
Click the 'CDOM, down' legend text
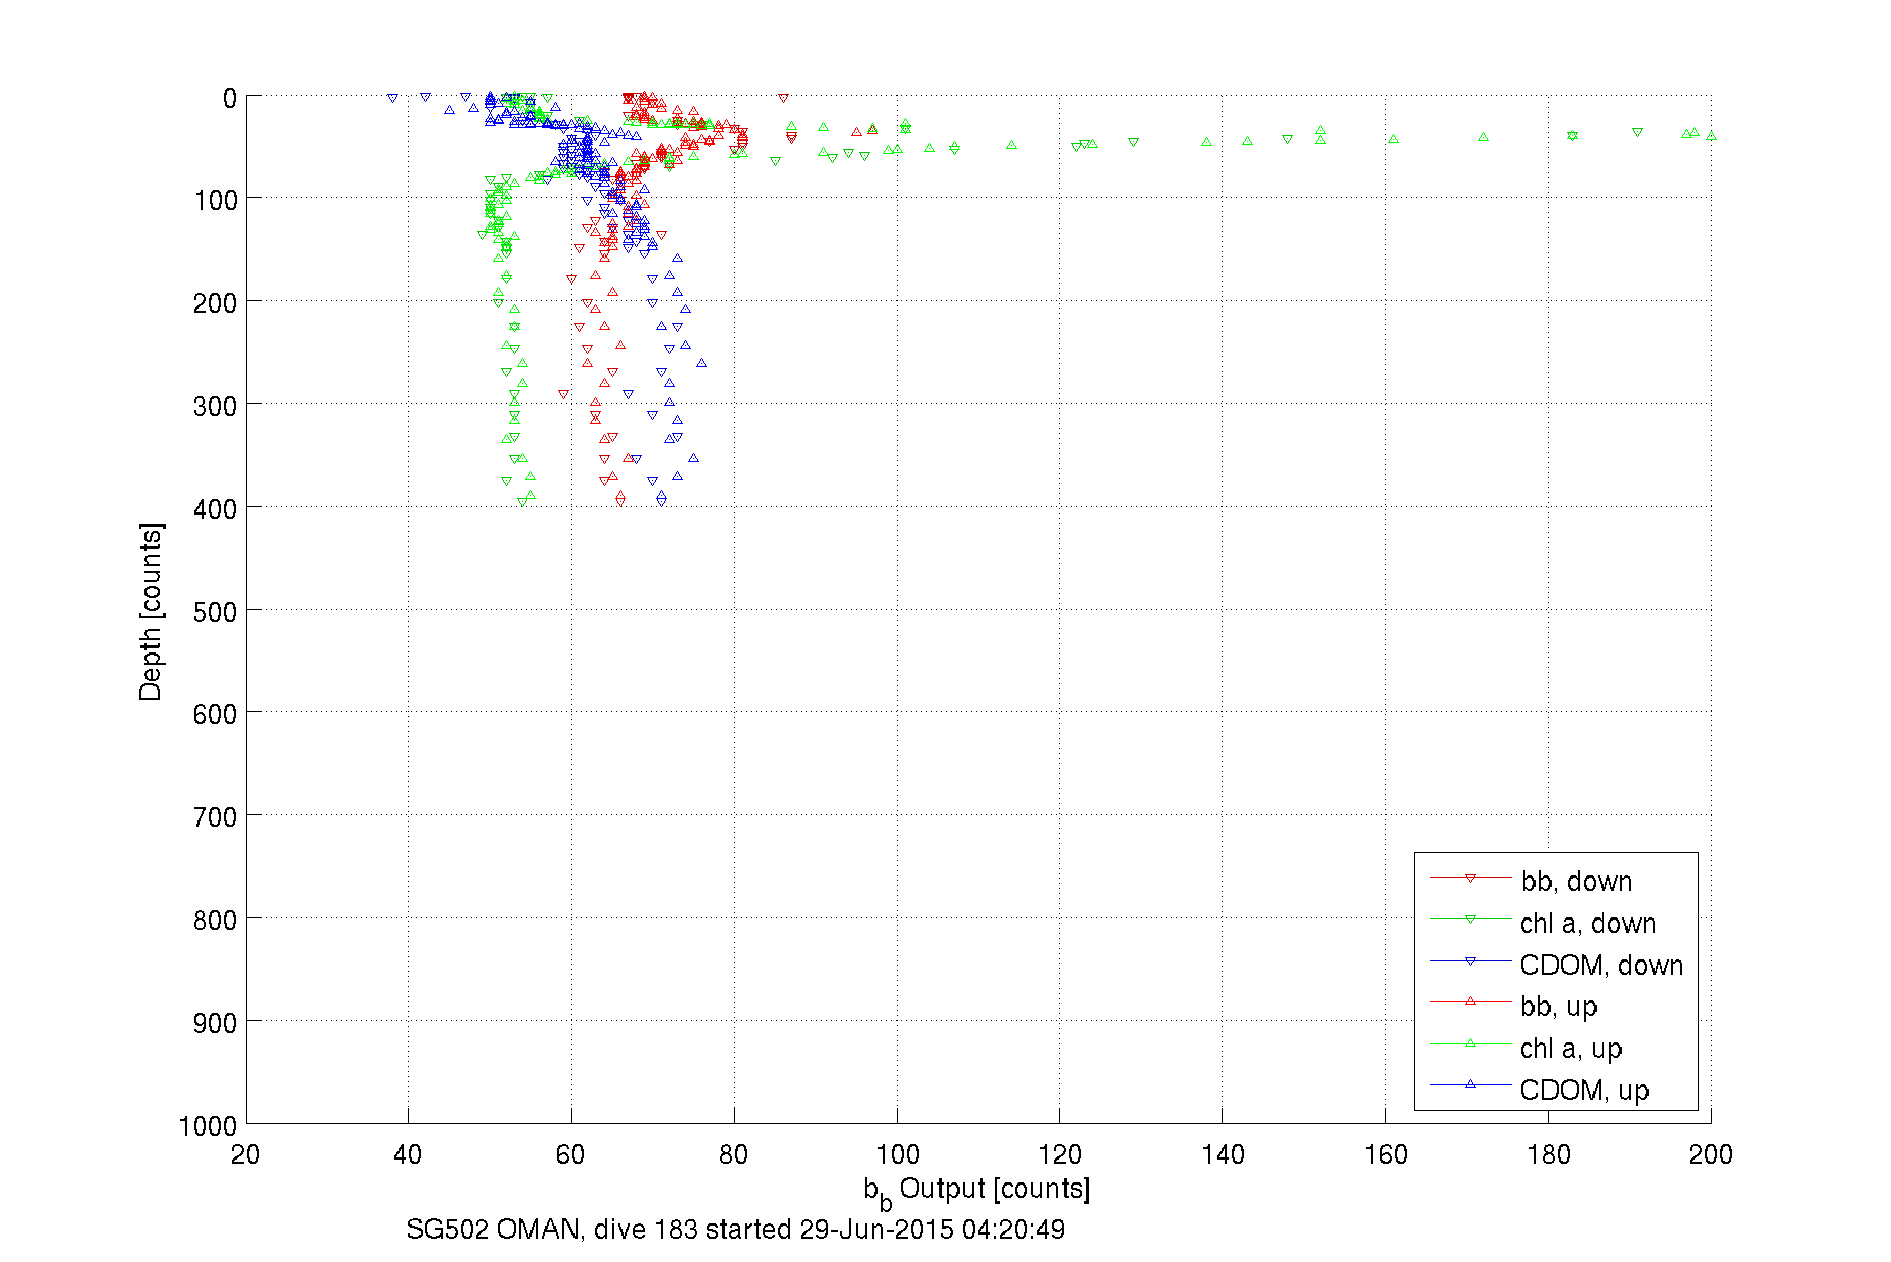point(1601,965)
